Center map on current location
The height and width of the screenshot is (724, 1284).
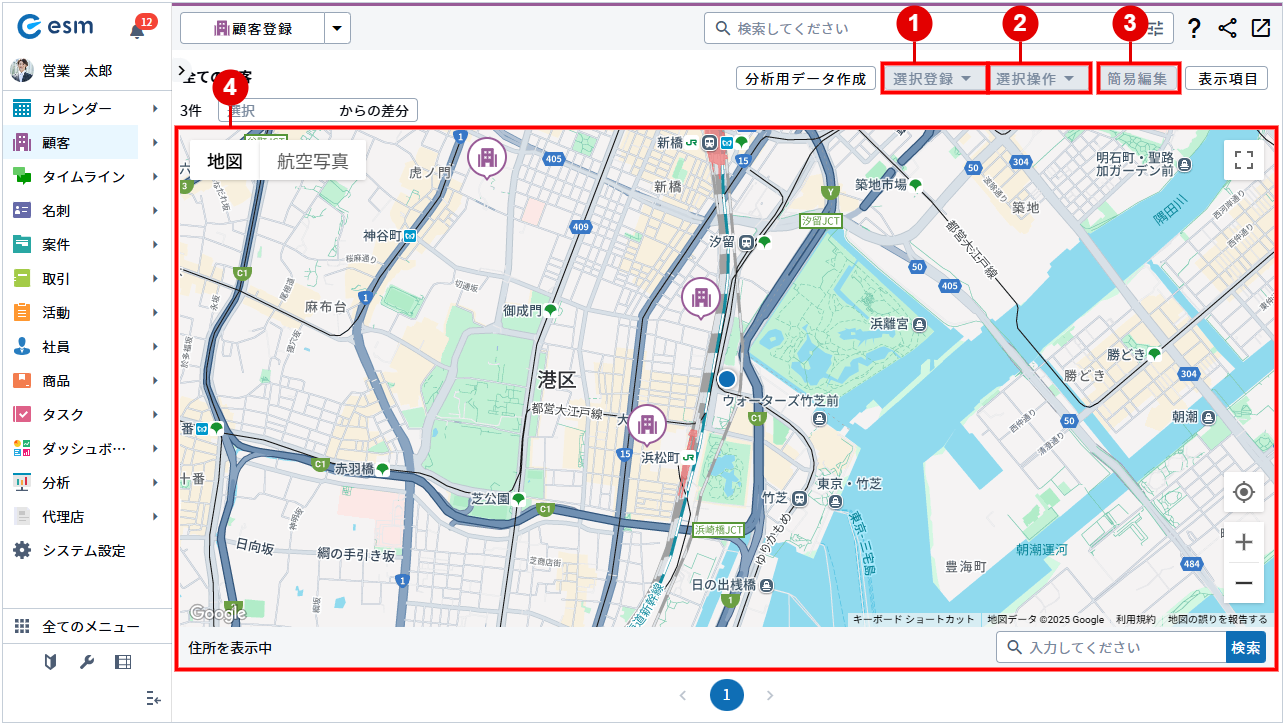(1244, 492)
